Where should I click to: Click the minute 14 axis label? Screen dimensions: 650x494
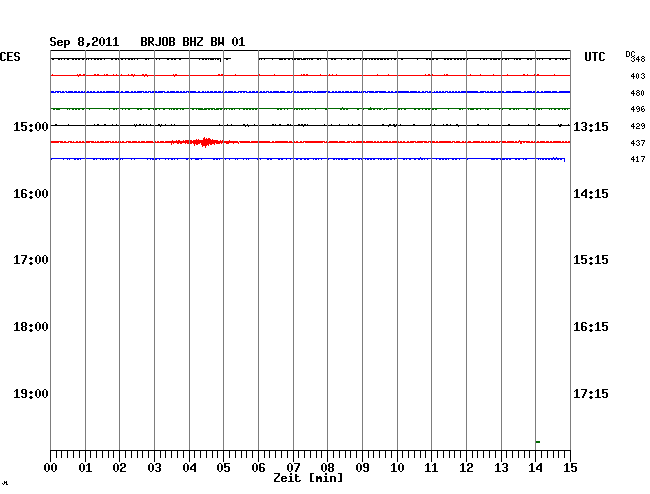pyautogui.click(x=535, y=468)
